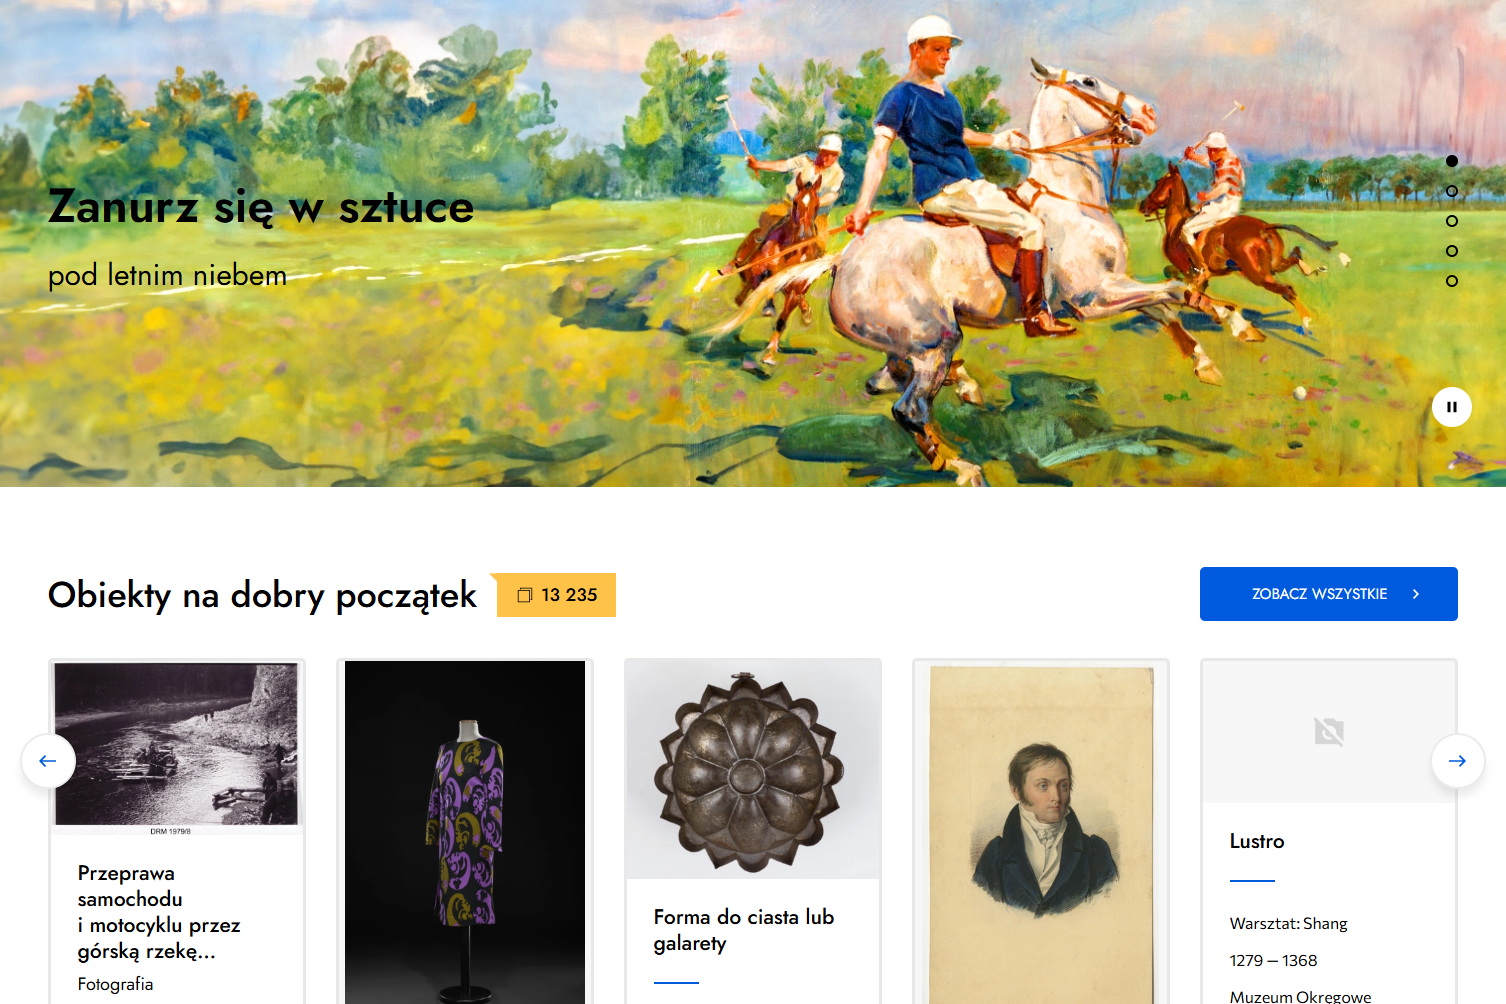Screen dimensions: 1506x1004
Task: Open the purple patterned dress image
Action: click(x=465, y=832)
